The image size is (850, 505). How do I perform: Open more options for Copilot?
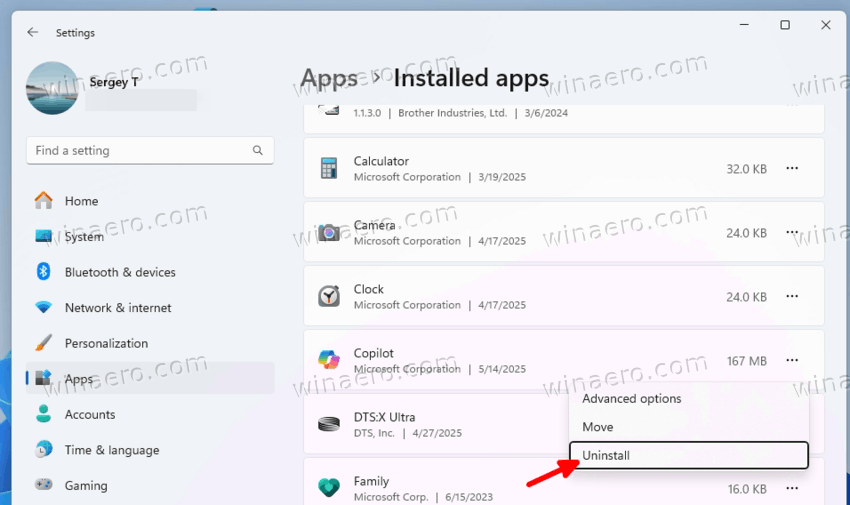[x=792, y=360]
